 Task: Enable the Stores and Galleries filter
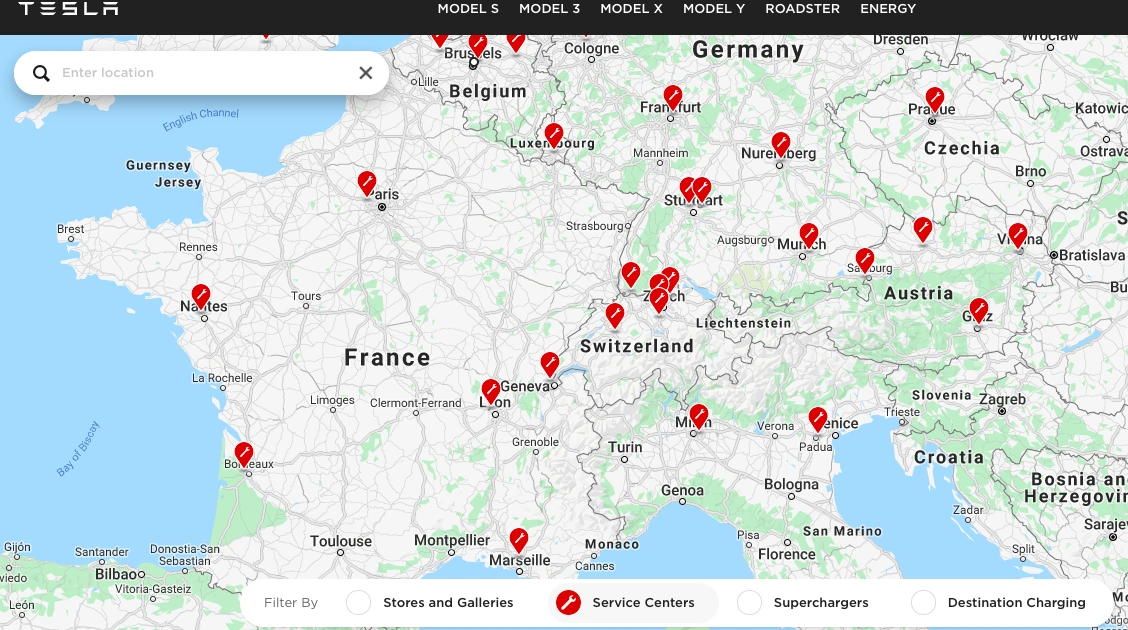point(358,603)
